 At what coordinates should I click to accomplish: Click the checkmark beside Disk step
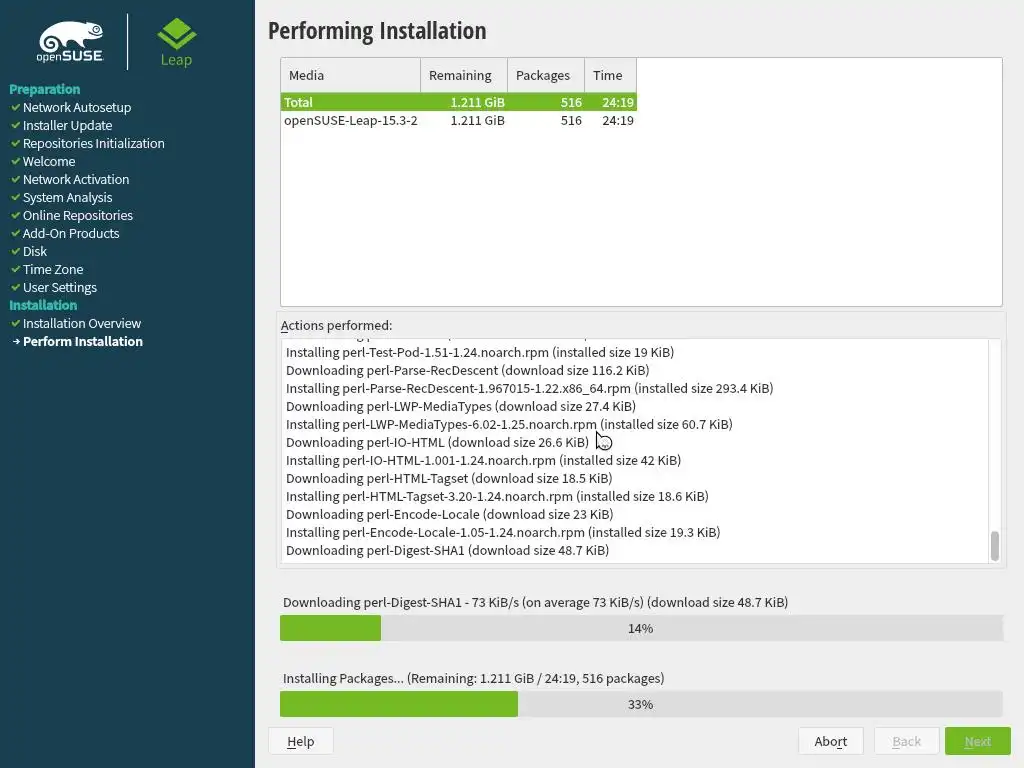(x=15, y=251)
